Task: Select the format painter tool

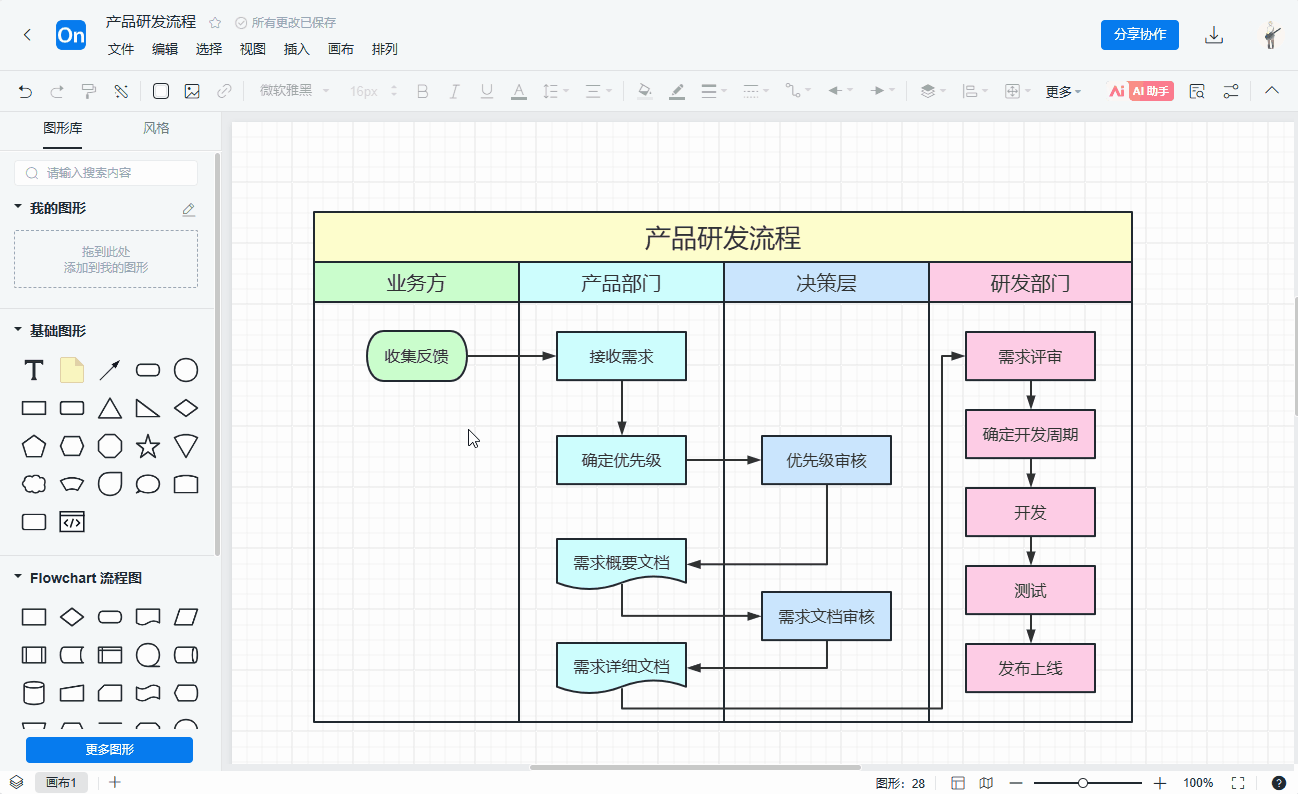Action: coord(89,91)
